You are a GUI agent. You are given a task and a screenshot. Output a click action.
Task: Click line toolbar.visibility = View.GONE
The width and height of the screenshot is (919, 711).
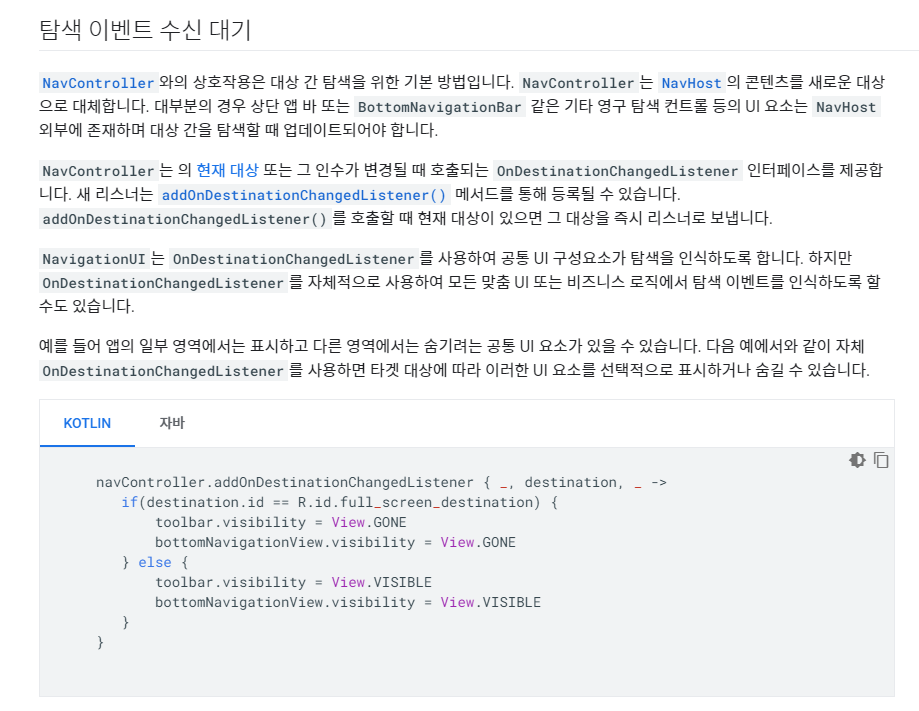click(x=281, y=522)
